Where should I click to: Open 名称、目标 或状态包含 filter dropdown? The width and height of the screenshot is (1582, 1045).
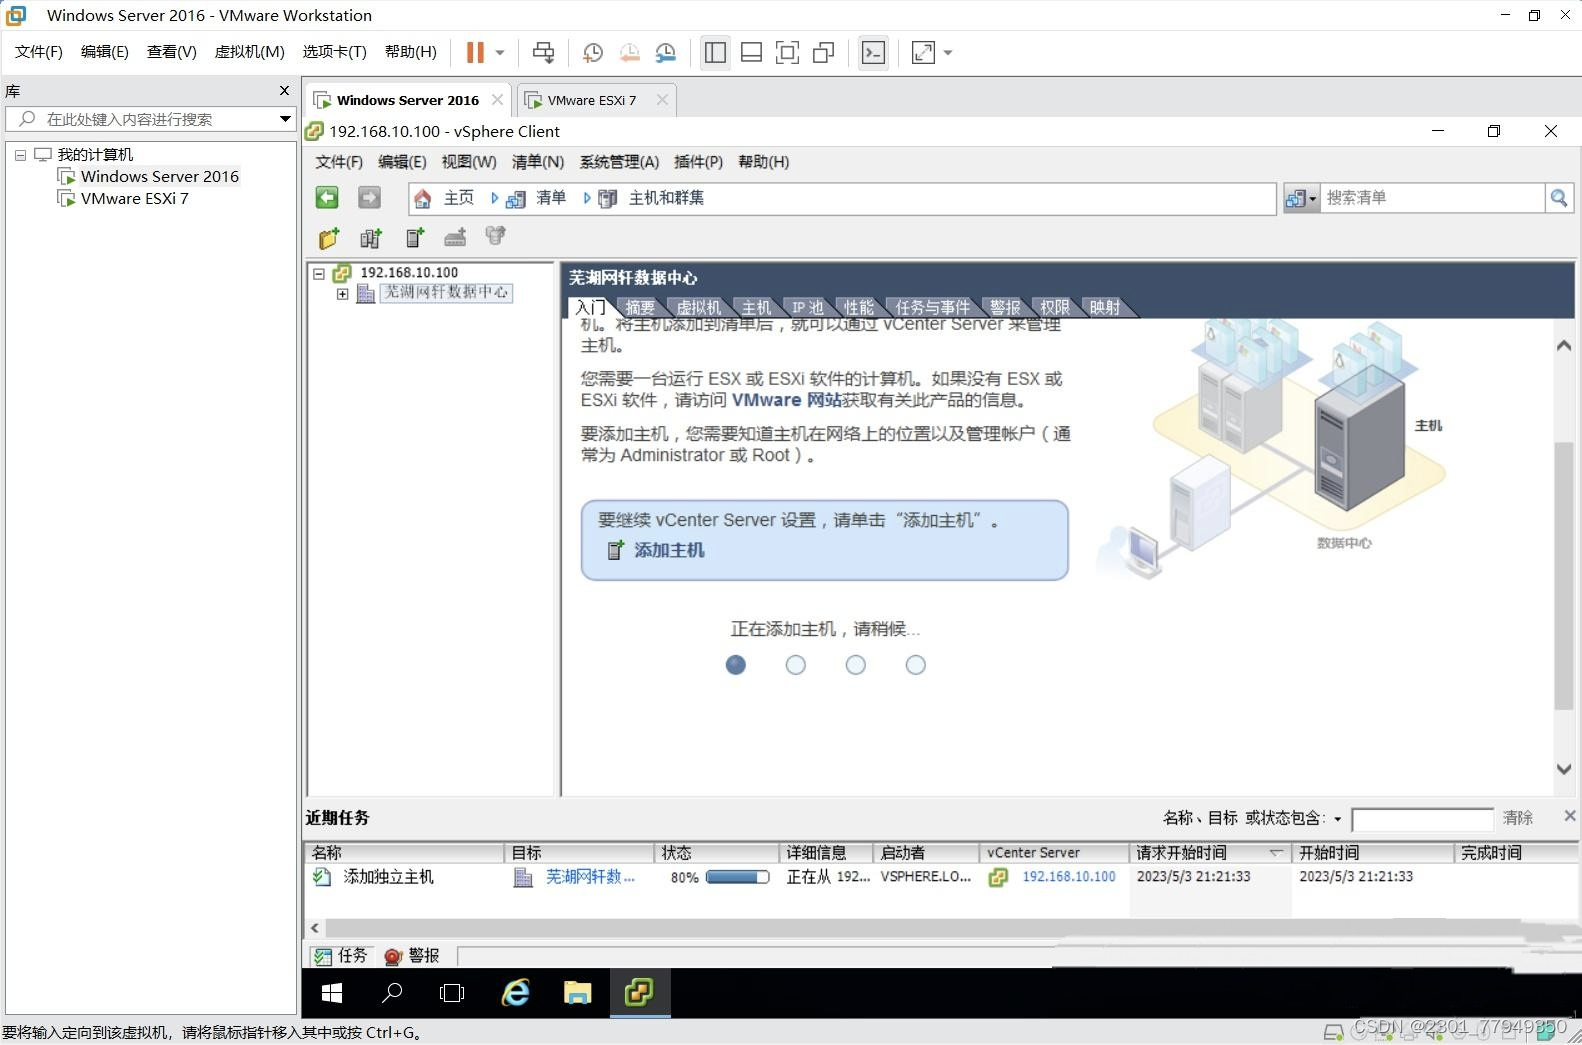1337,819
